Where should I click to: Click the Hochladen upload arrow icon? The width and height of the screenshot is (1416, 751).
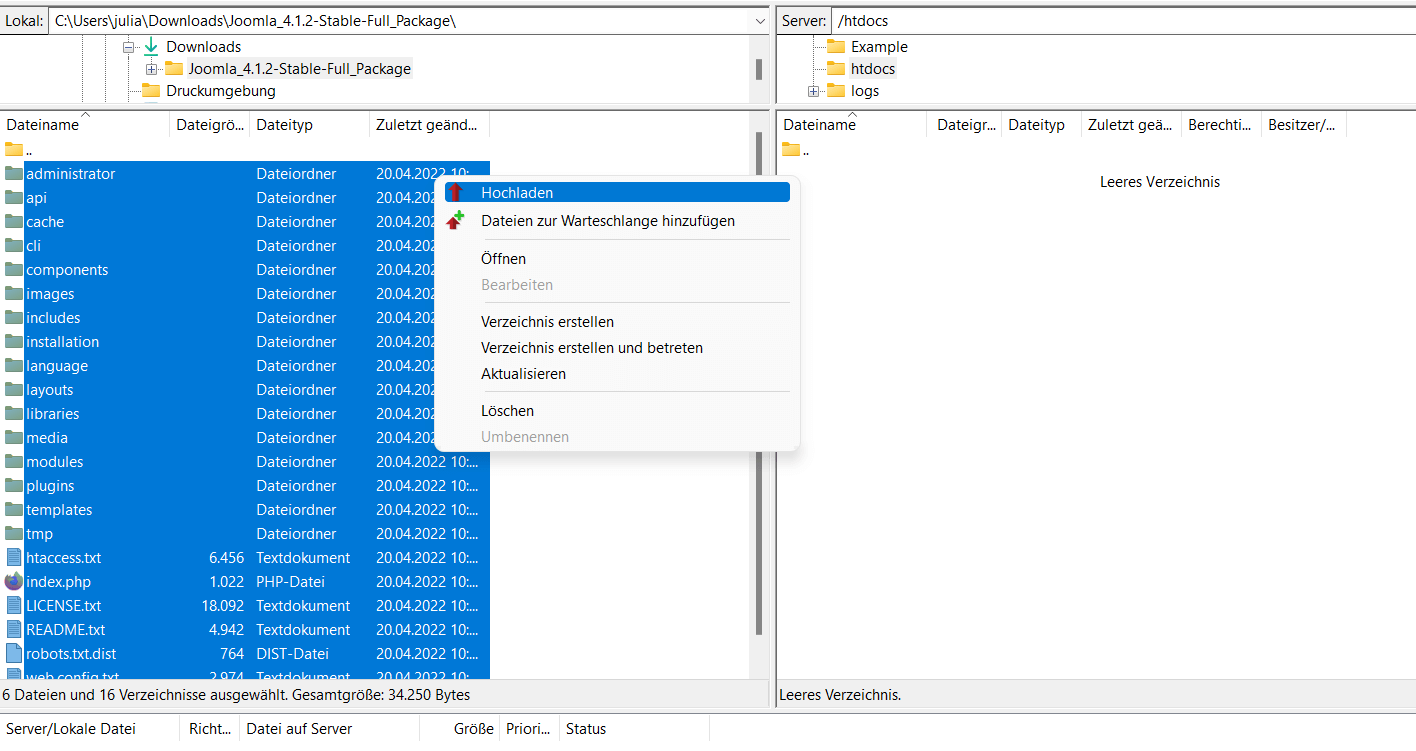456,192
